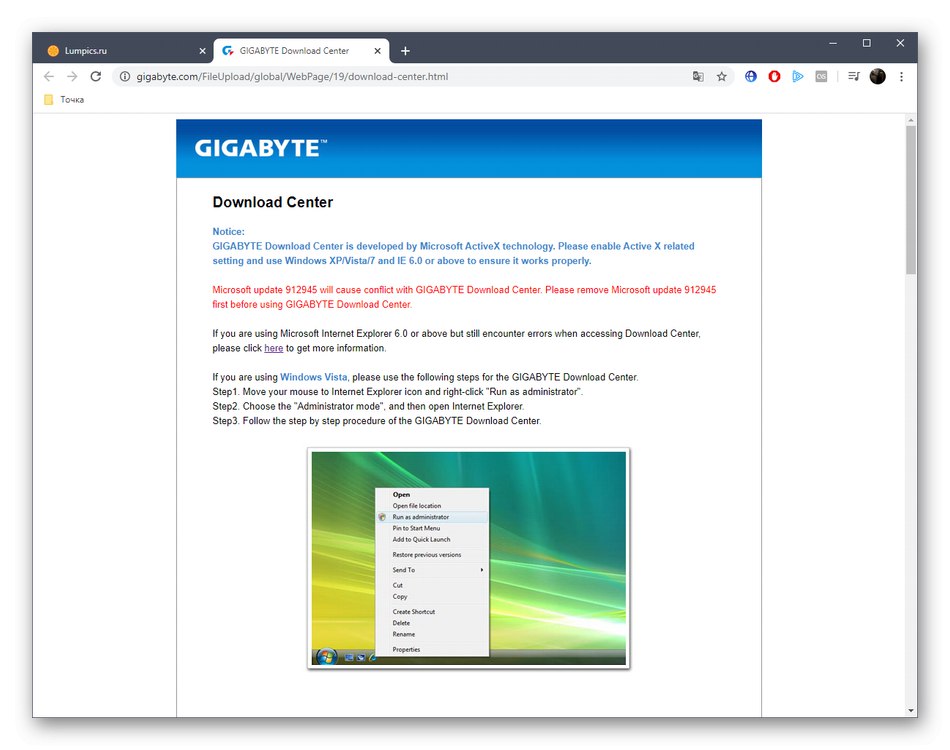This screenshot has height=750, width=950.
Task: Click the red "Microsoft update 912945" warning text
Action: 464,297
